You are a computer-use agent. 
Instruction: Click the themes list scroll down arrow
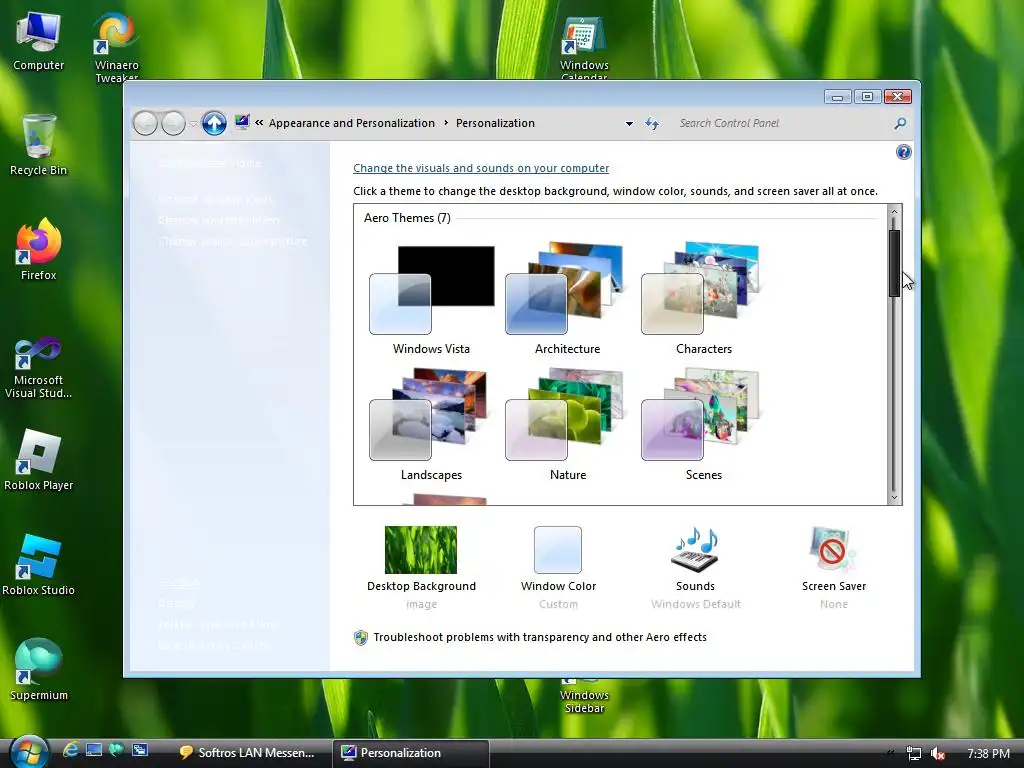(894, 498)
